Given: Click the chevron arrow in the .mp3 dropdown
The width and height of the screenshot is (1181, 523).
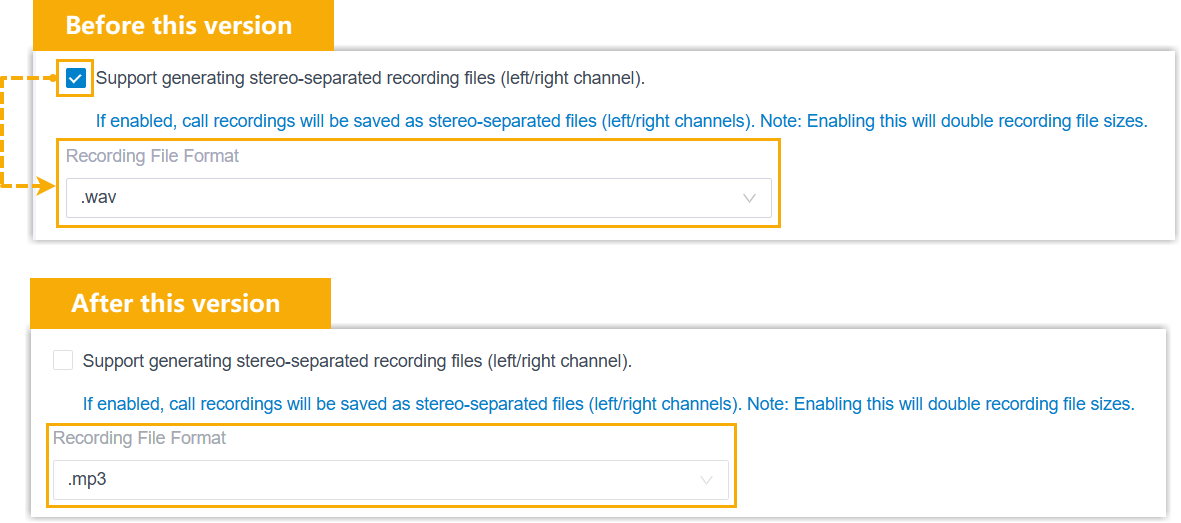Looking at the screenshot, I should 707,480.
